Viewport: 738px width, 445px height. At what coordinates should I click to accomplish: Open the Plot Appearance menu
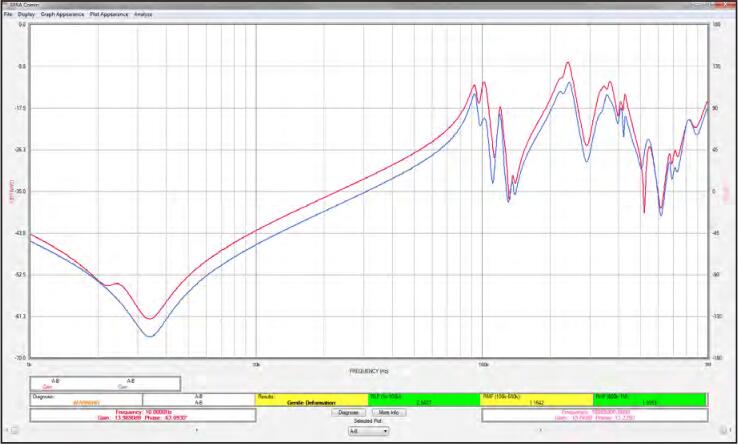pos(108,14)
